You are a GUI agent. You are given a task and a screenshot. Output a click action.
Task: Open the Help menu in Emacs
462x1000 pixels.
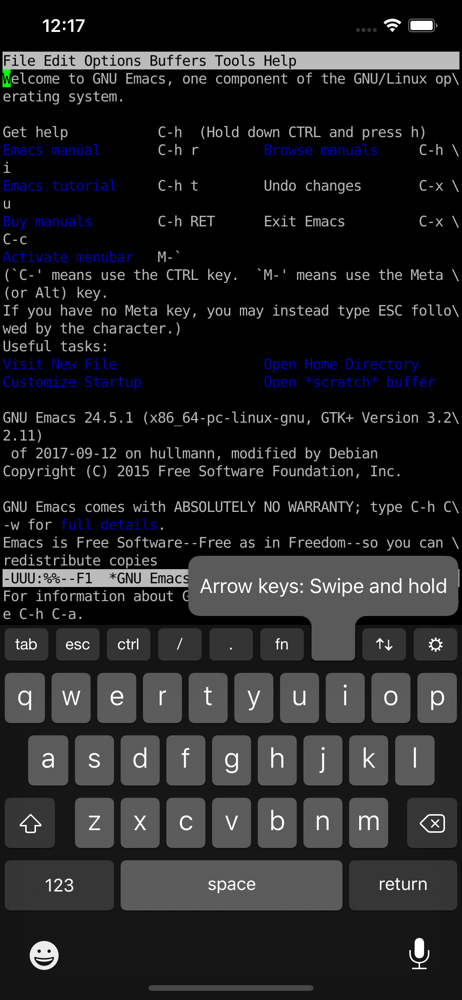click(x=280, y=61)
